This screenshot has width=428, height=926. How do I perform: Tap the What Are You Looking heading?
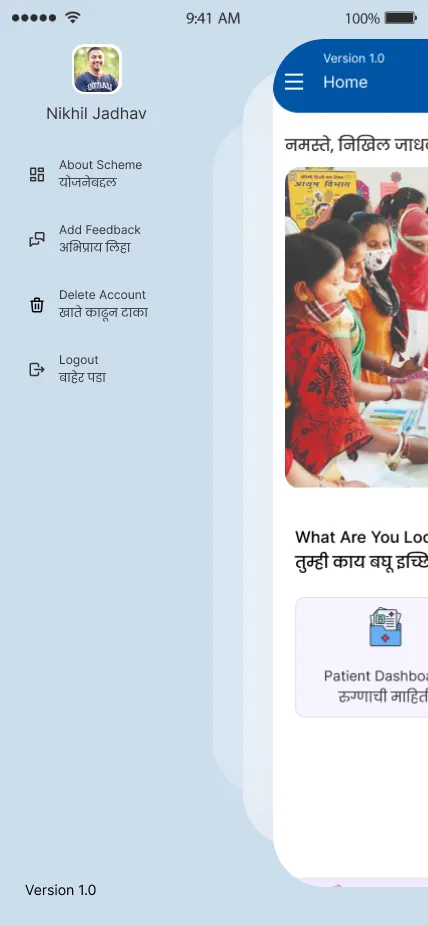[361, 537]
